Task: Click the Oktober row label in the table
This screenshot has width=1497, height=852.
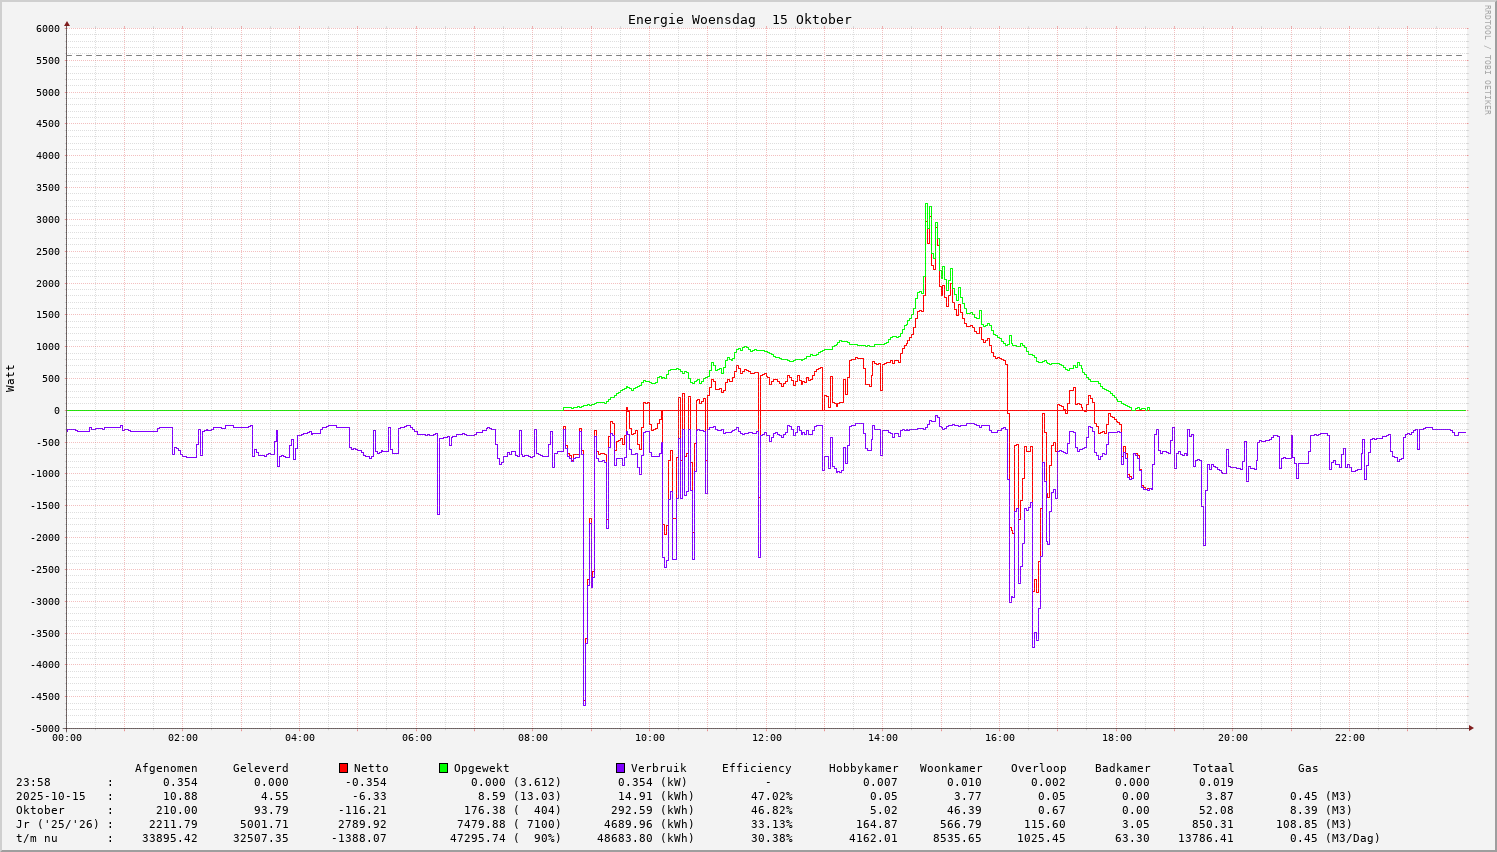Action: click(40, 810)
